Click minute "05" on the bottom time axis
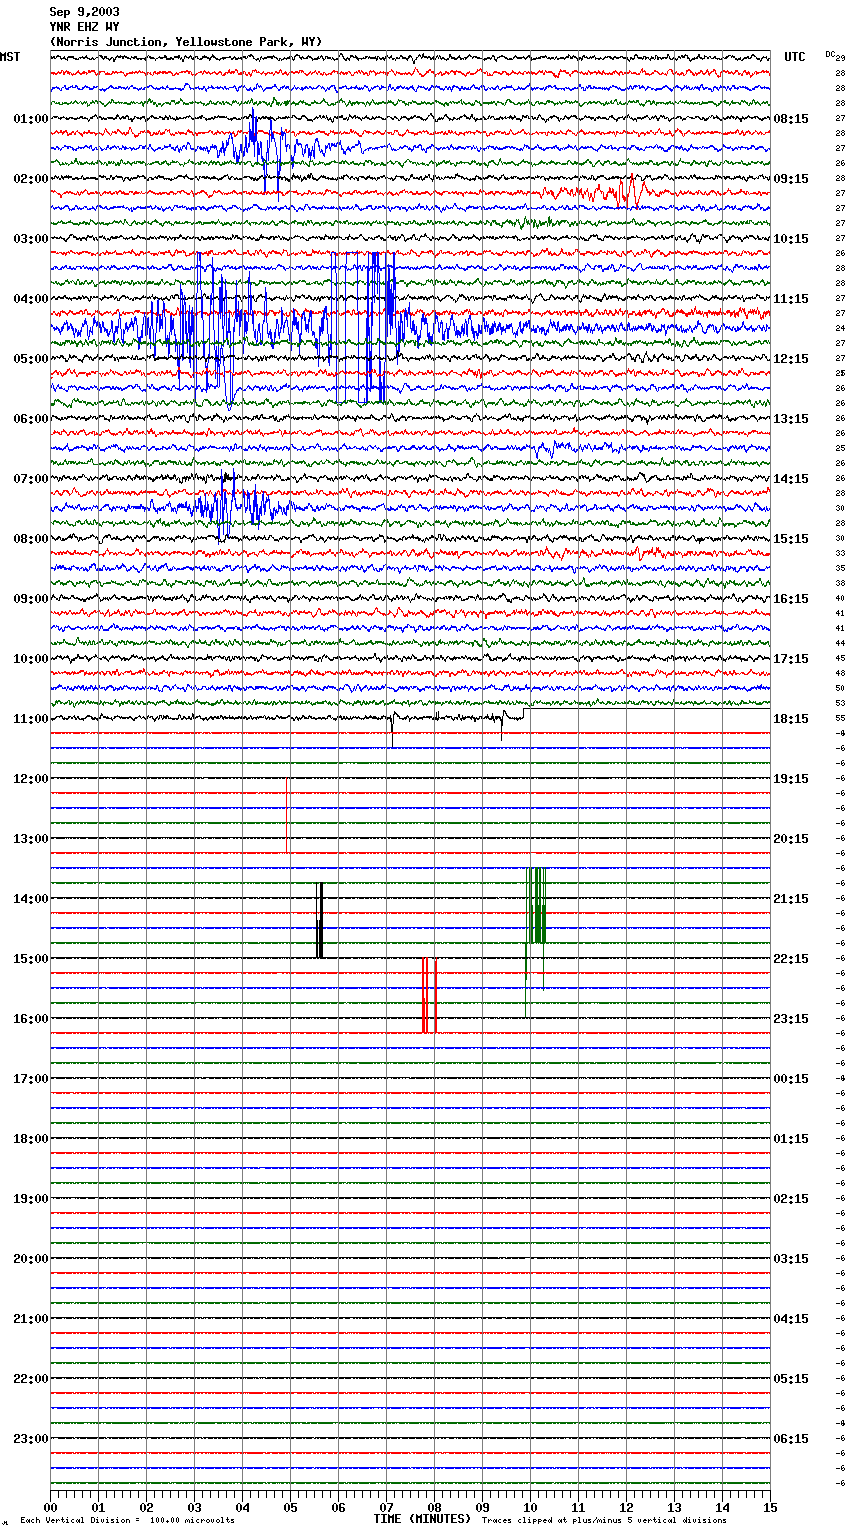This screenshot has height=1534, width=850. 290,1507
